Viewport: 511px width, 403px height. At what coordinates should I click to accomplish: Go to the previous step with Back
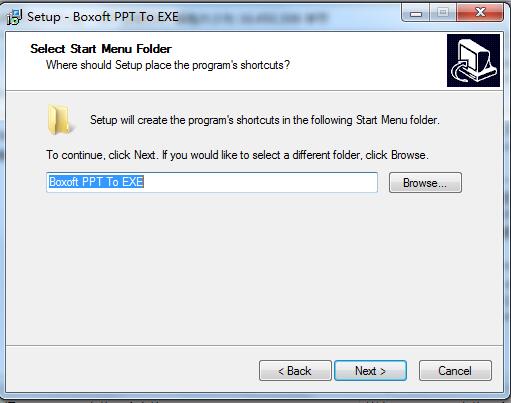[295, 371]
